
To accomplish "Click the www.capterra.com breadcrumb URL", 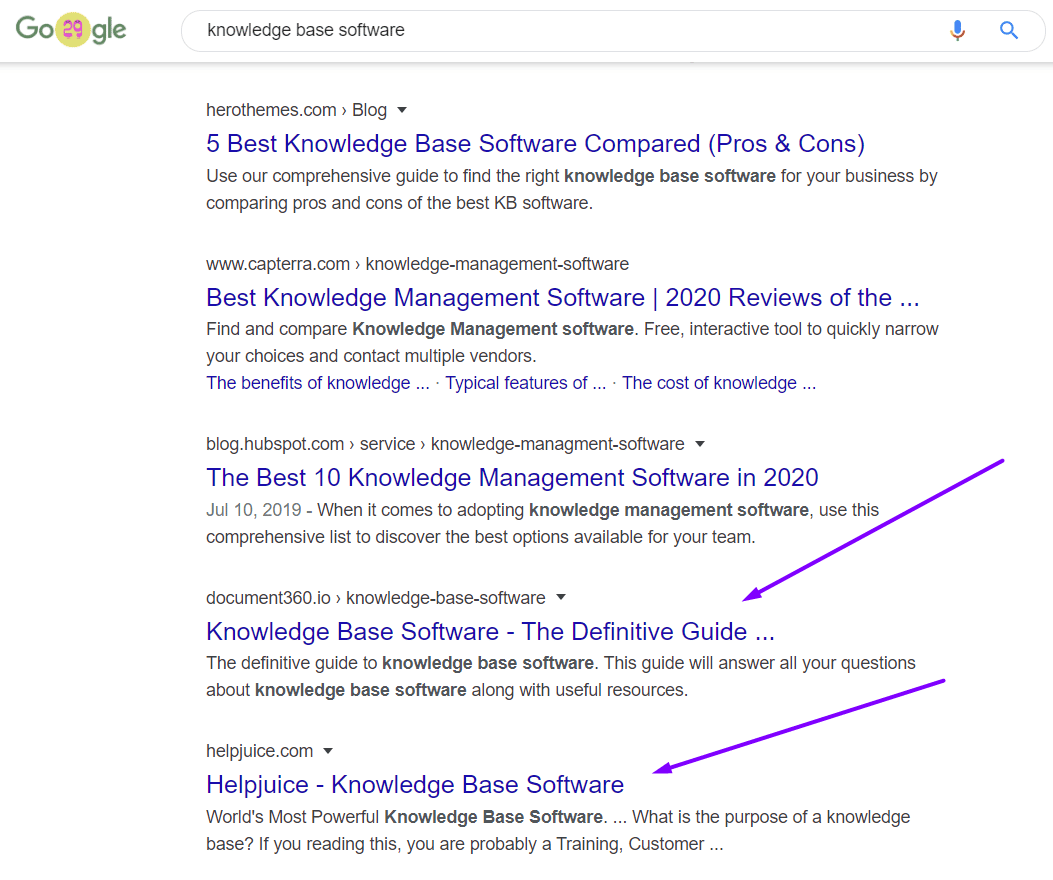I will point(417,264).
